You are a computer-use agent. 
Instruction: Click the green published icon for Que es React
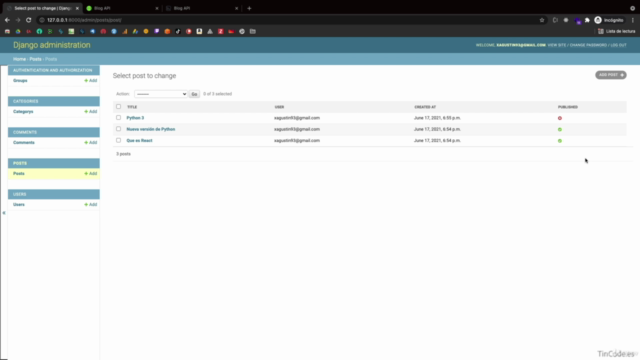560,141
